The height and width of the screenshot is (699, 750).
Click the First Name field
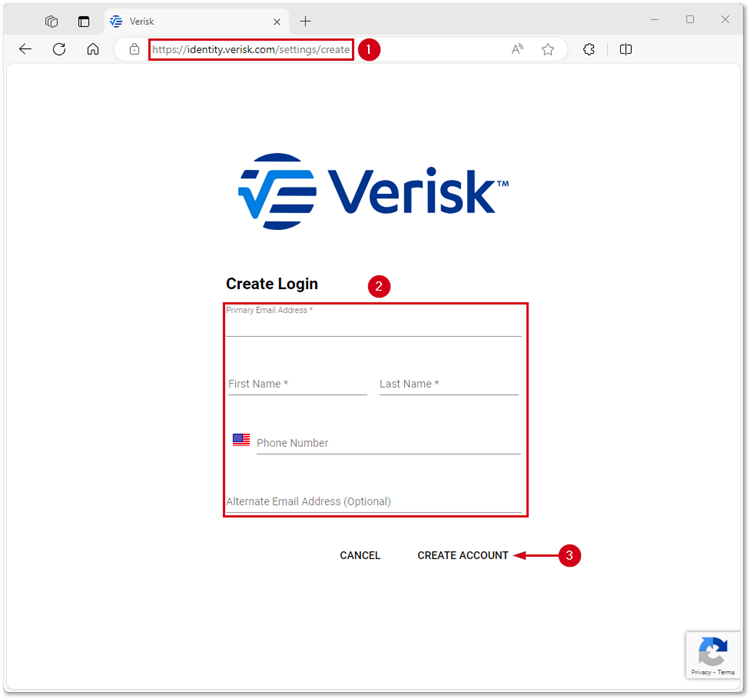coord(298,384)
